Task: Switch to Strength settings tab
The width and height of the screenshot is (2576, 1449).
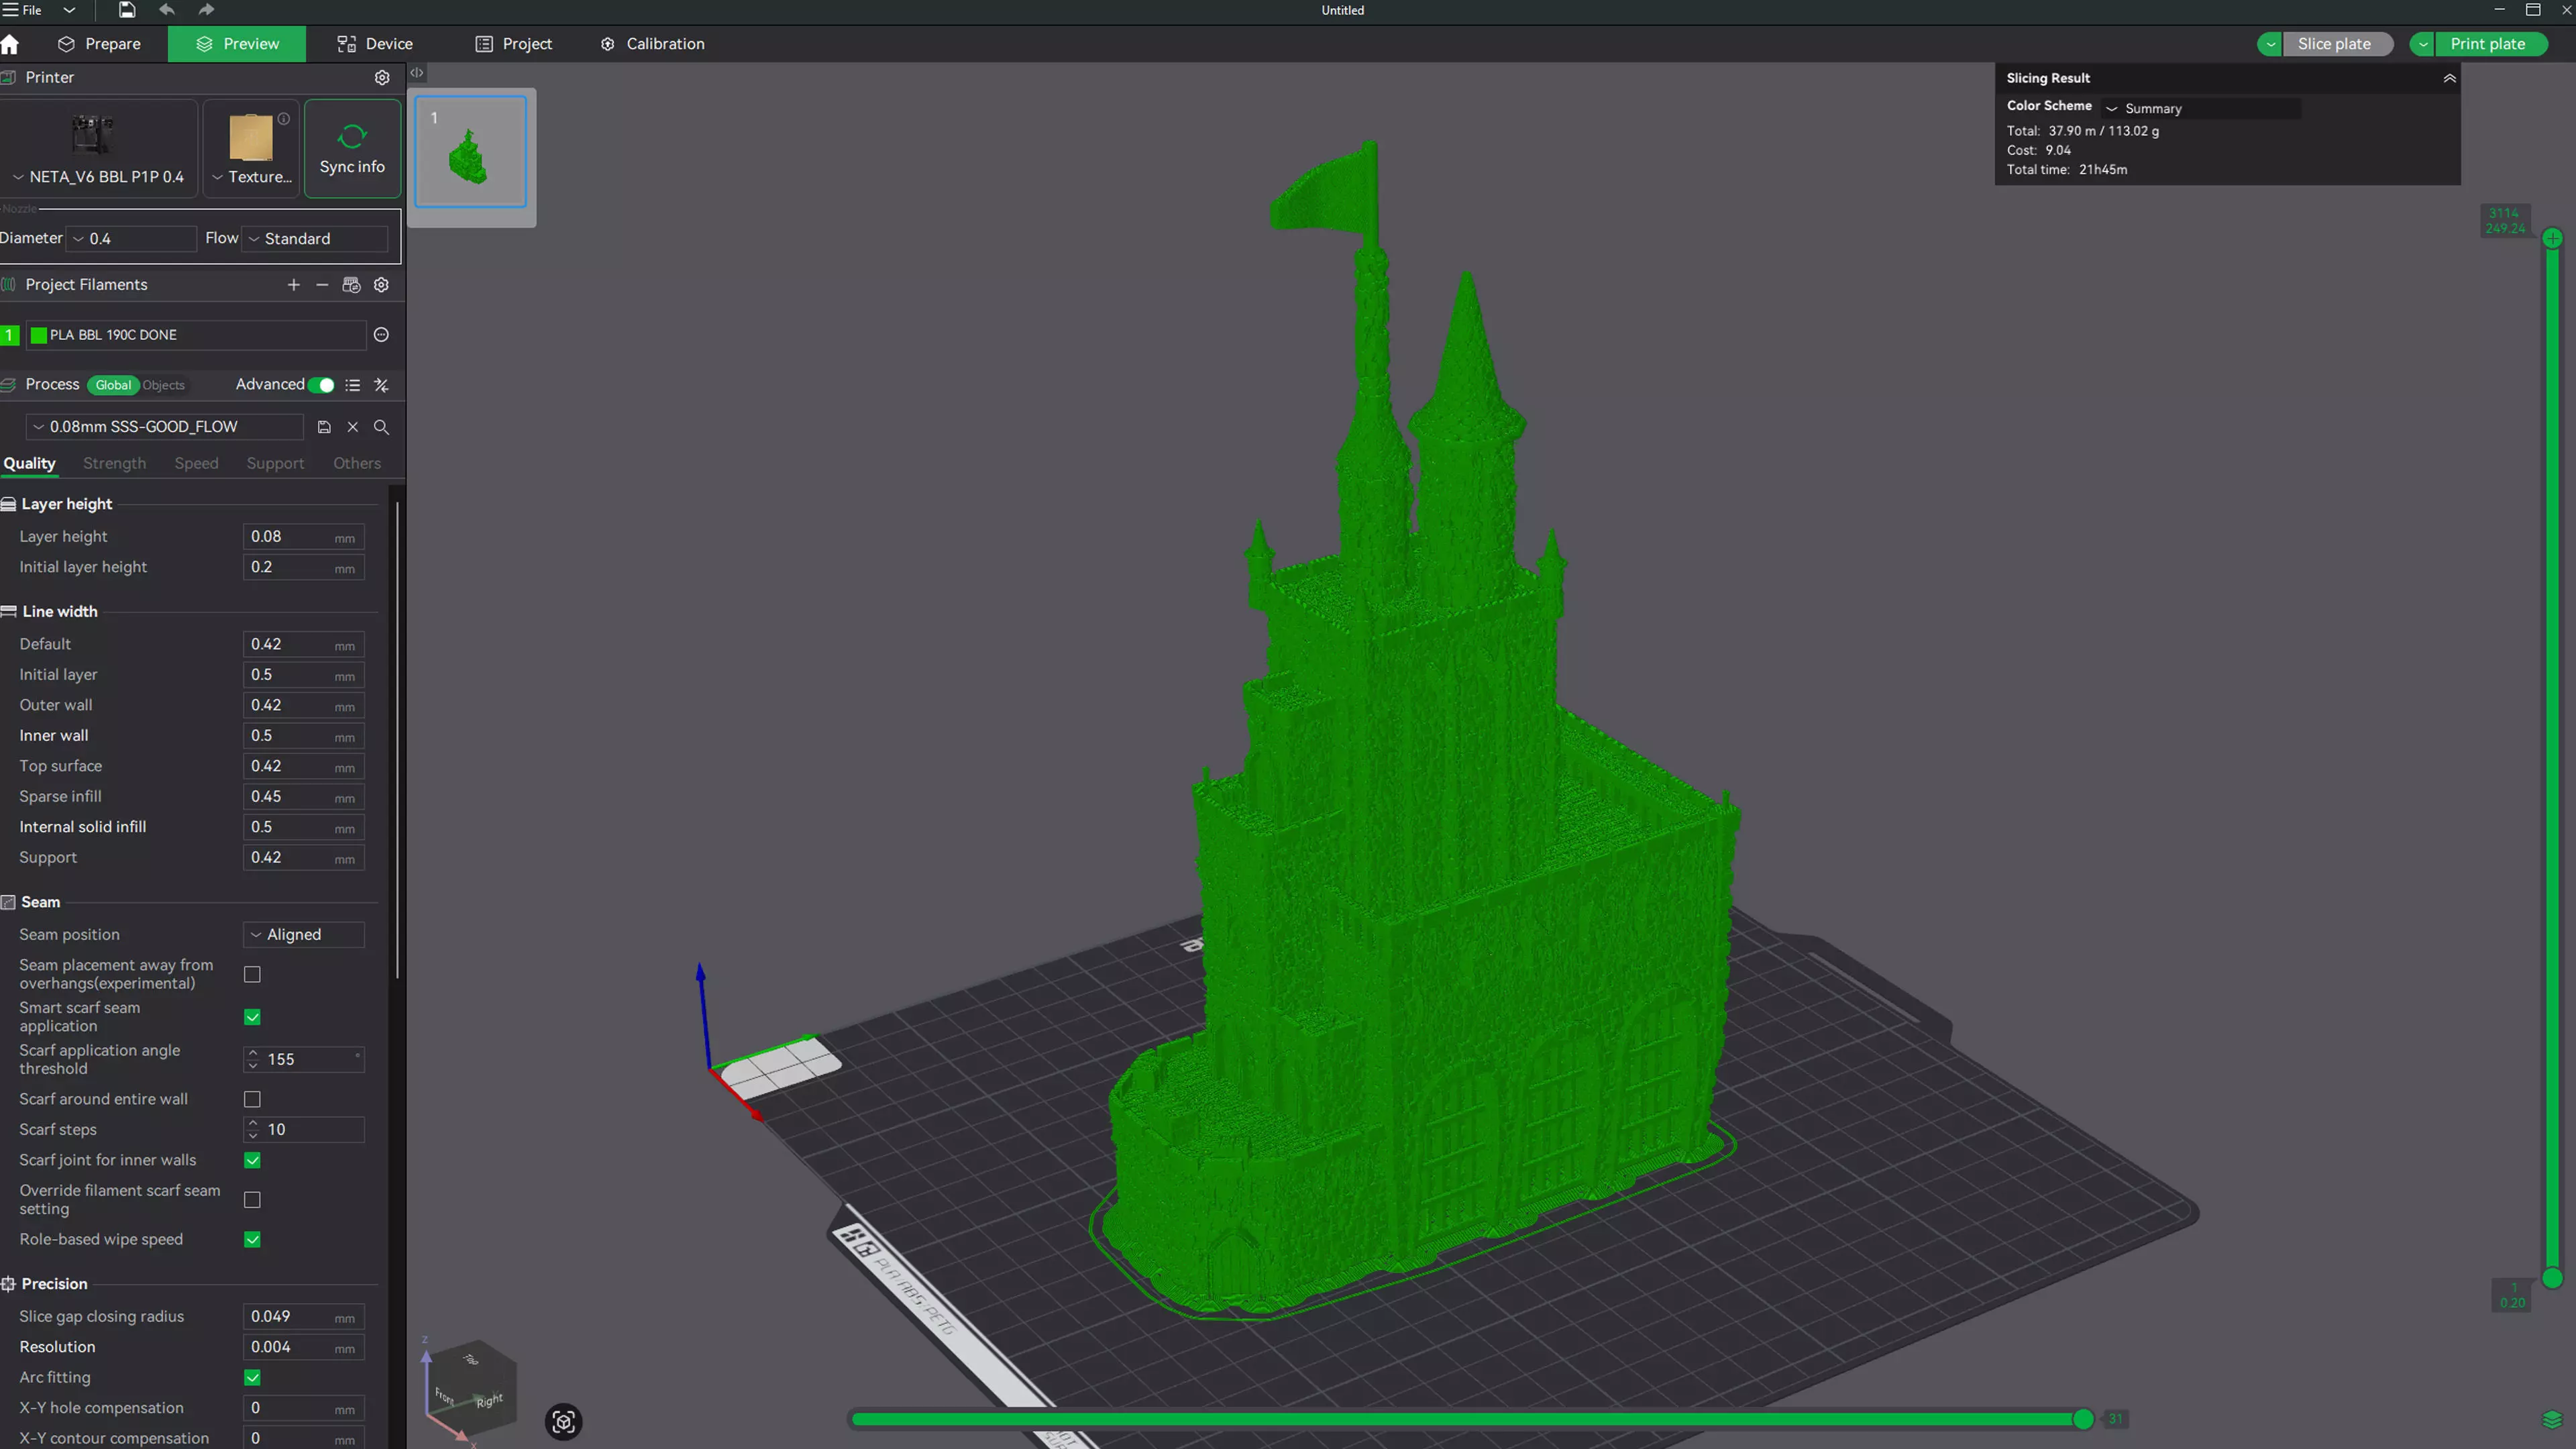Action: [x=114, y=463]
